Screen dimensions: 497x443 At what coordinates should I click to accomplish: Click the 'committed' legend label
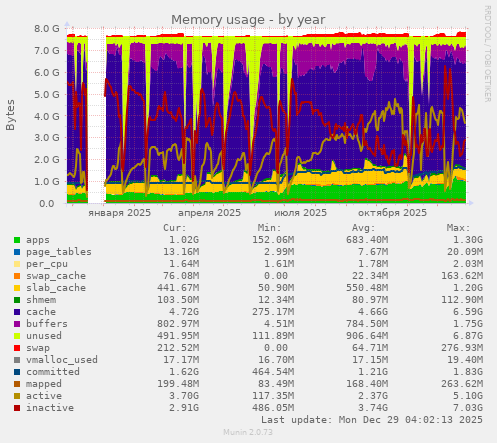click(x=53, y=372)
